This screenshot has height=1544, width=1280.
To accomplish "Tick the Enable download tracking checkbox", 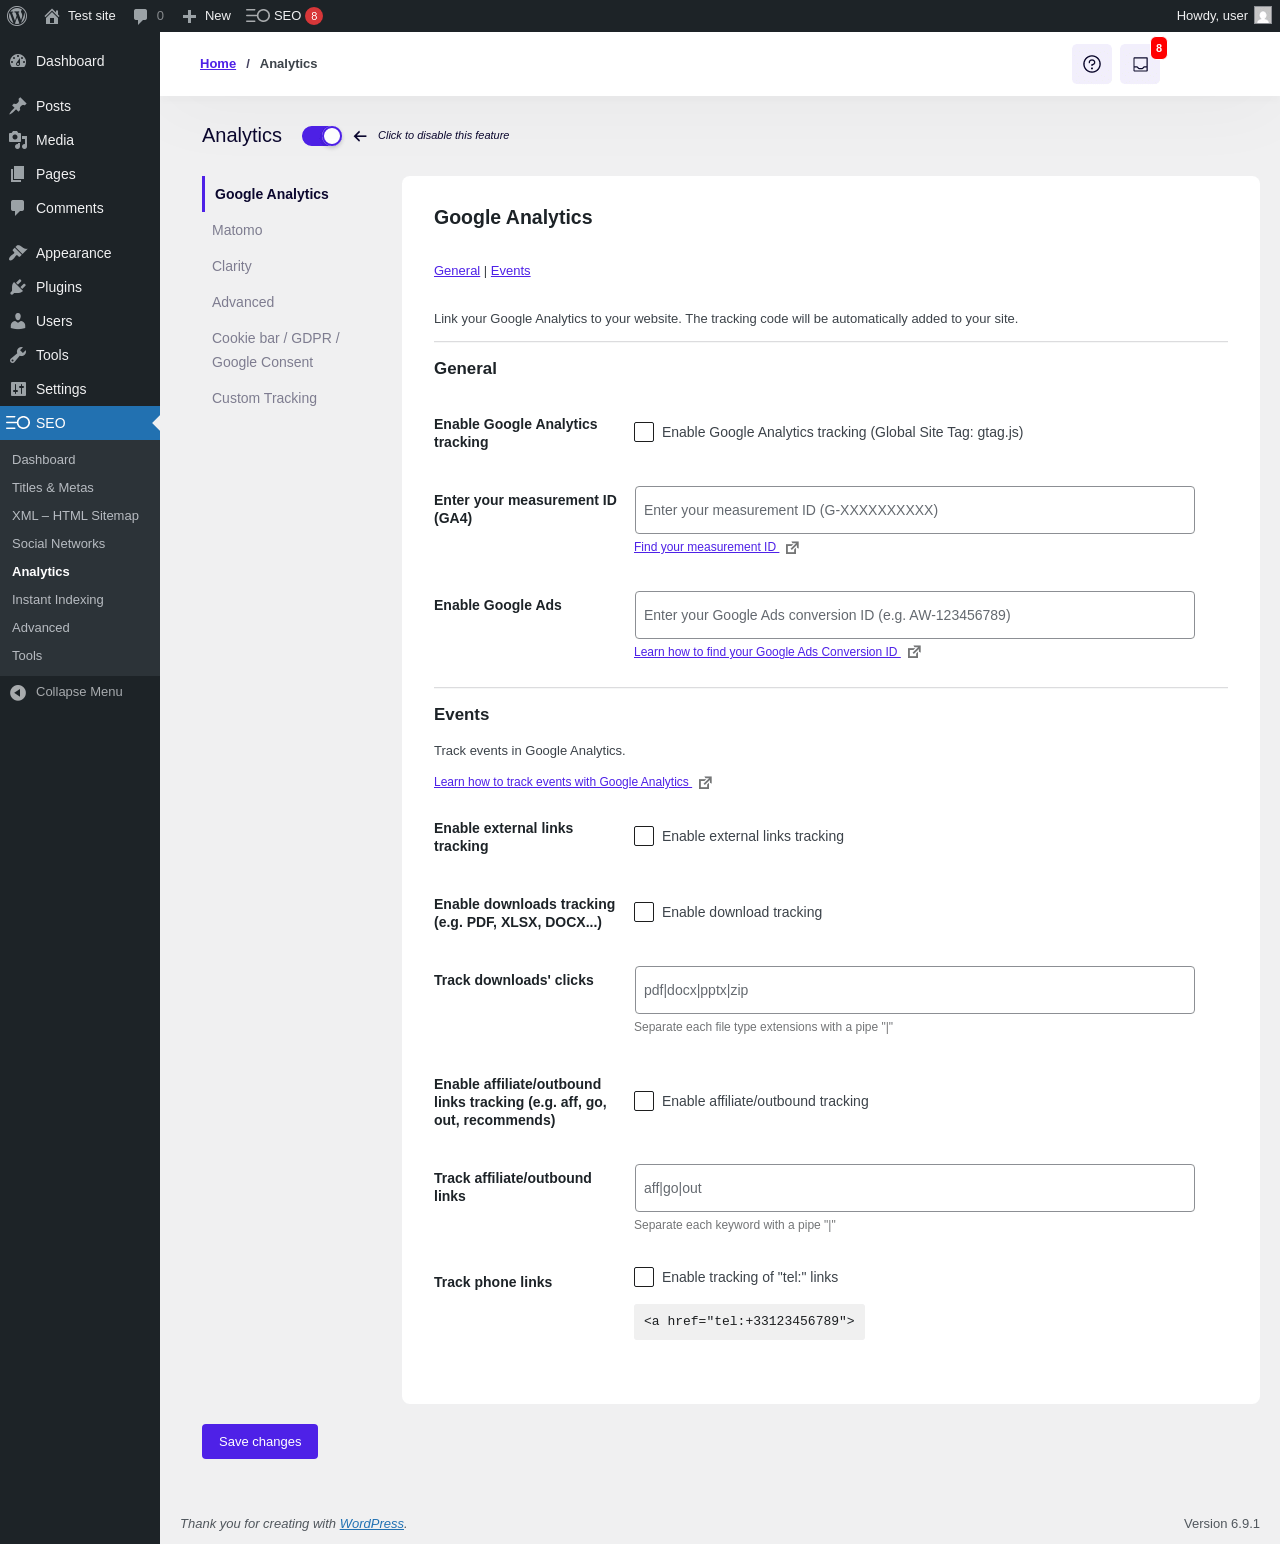I will (644, 912).
